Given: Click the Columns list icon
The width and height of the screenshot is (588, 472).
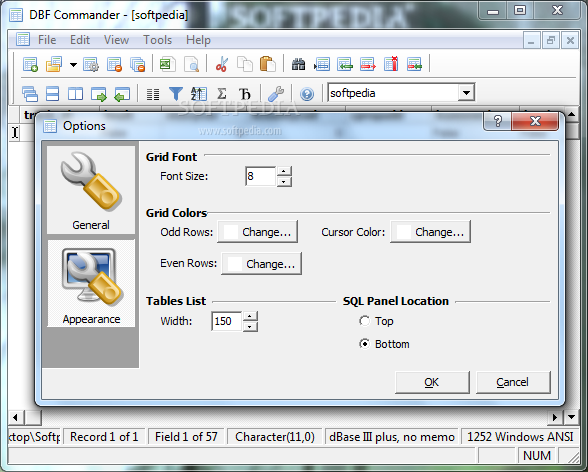Looking at the screenshot, I should tap(153, 94).
